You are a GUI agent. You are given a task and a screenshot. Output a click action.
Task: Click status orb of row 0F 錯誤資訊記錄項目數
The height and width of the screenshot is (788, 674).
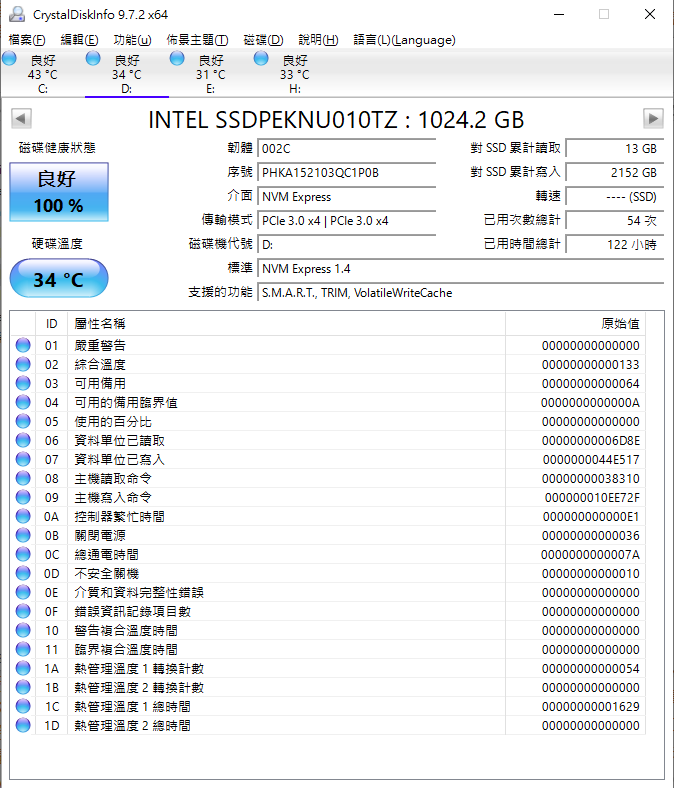23,611
